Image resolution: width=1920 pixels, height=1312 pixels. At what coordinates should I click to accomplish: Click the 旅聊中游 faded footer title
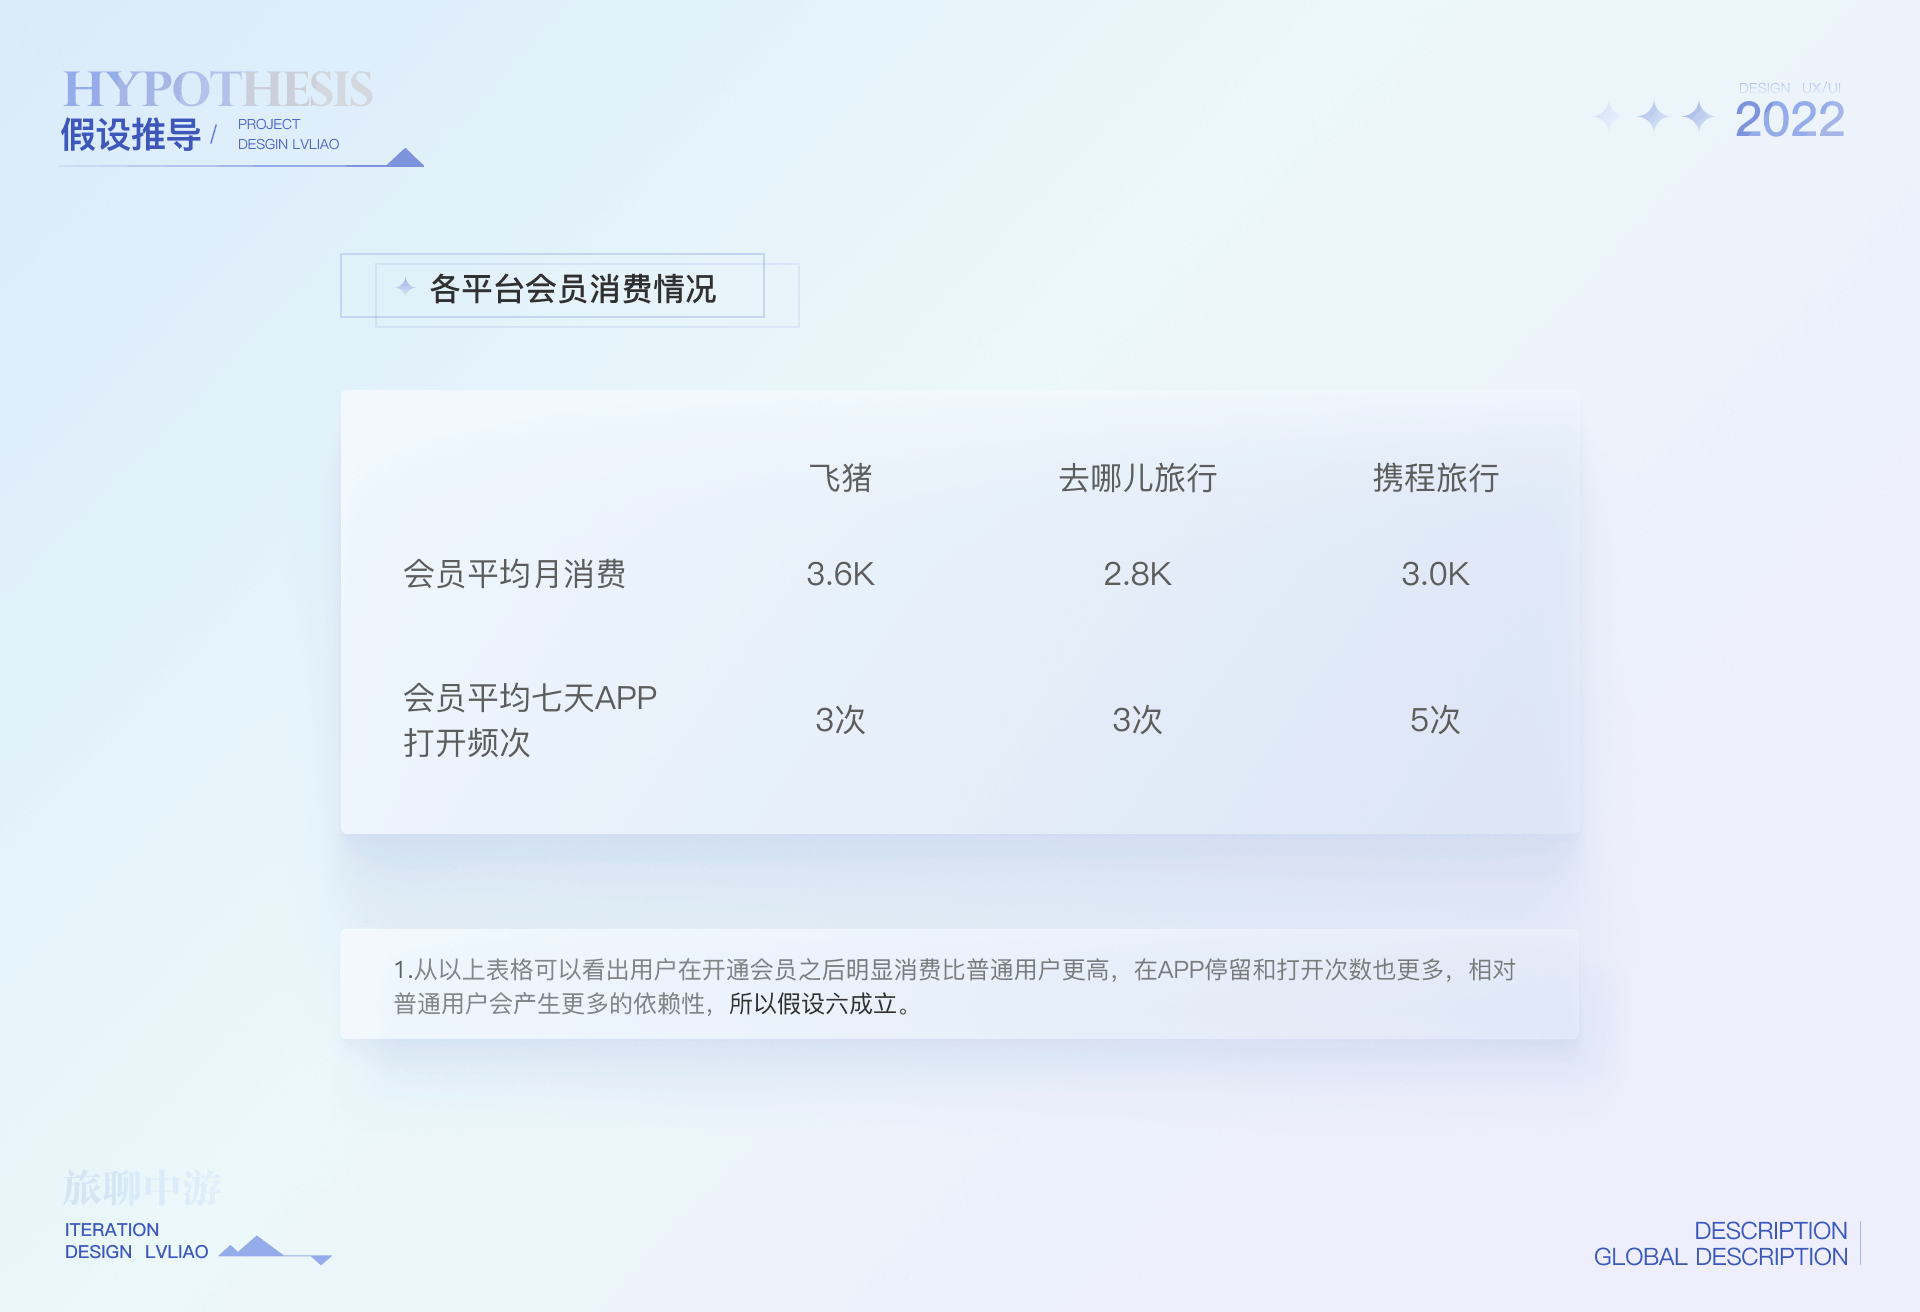pyautogui.click(x=142, y=1188)
